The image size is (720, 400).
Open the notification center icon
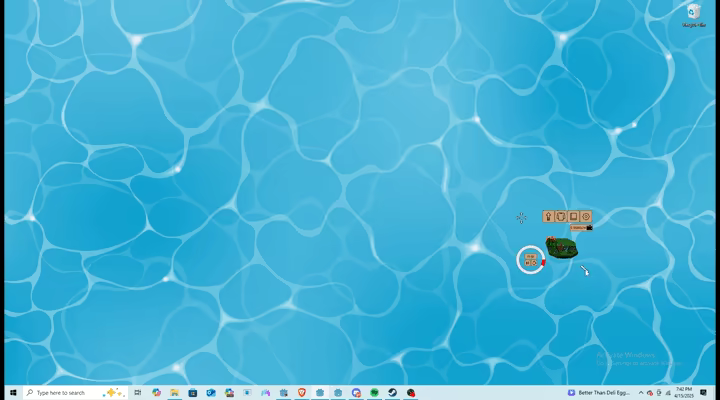703,393
